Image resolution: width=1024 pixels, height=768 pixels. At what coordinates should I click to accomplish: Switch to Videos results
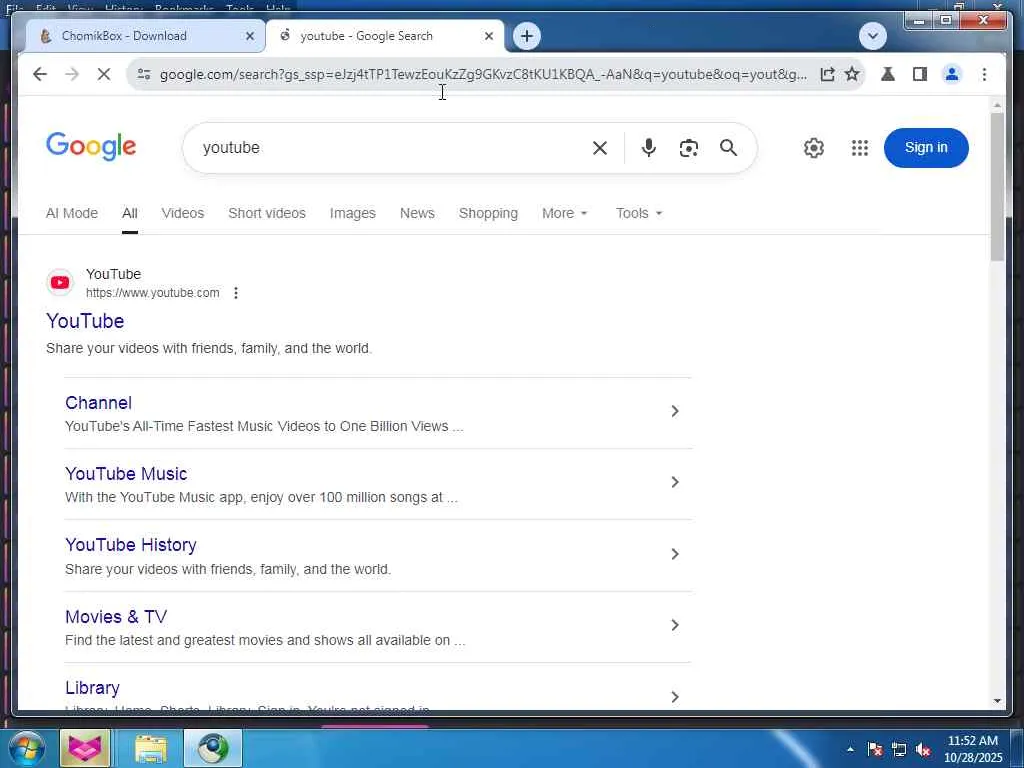[183, 214]
